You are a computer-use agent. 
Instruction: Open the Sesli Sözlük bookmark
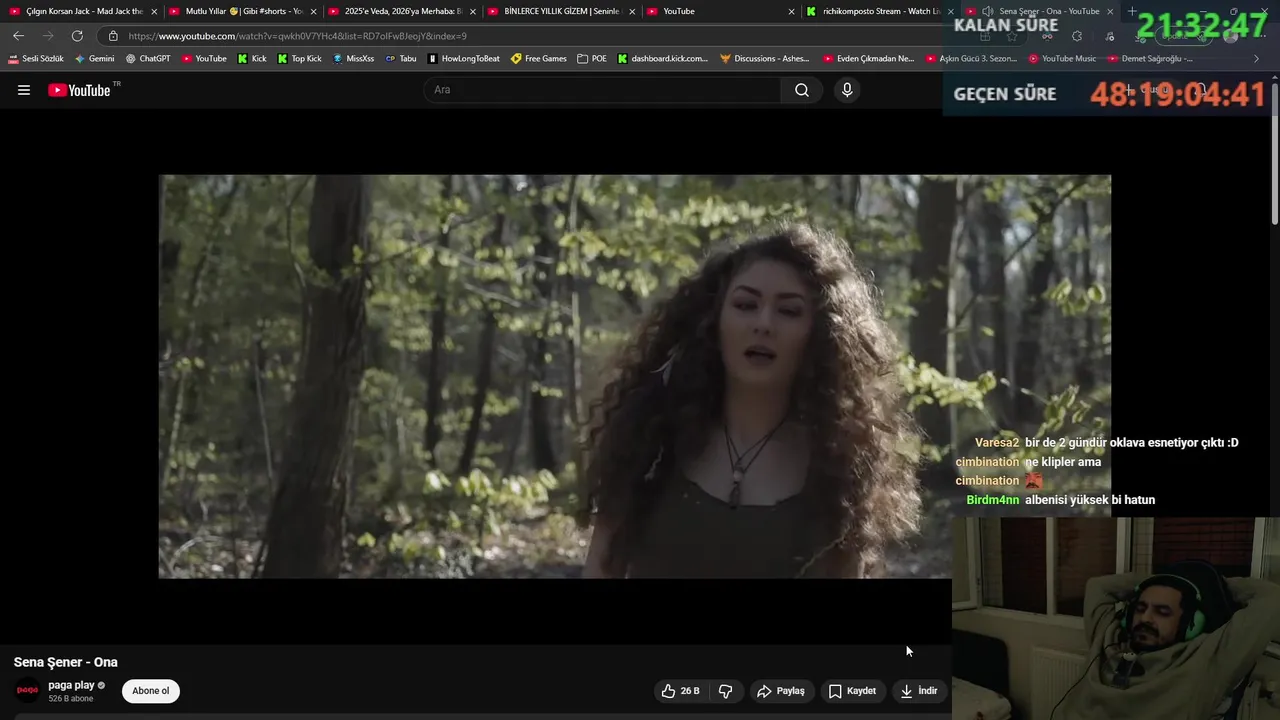[x=36, y=59]
